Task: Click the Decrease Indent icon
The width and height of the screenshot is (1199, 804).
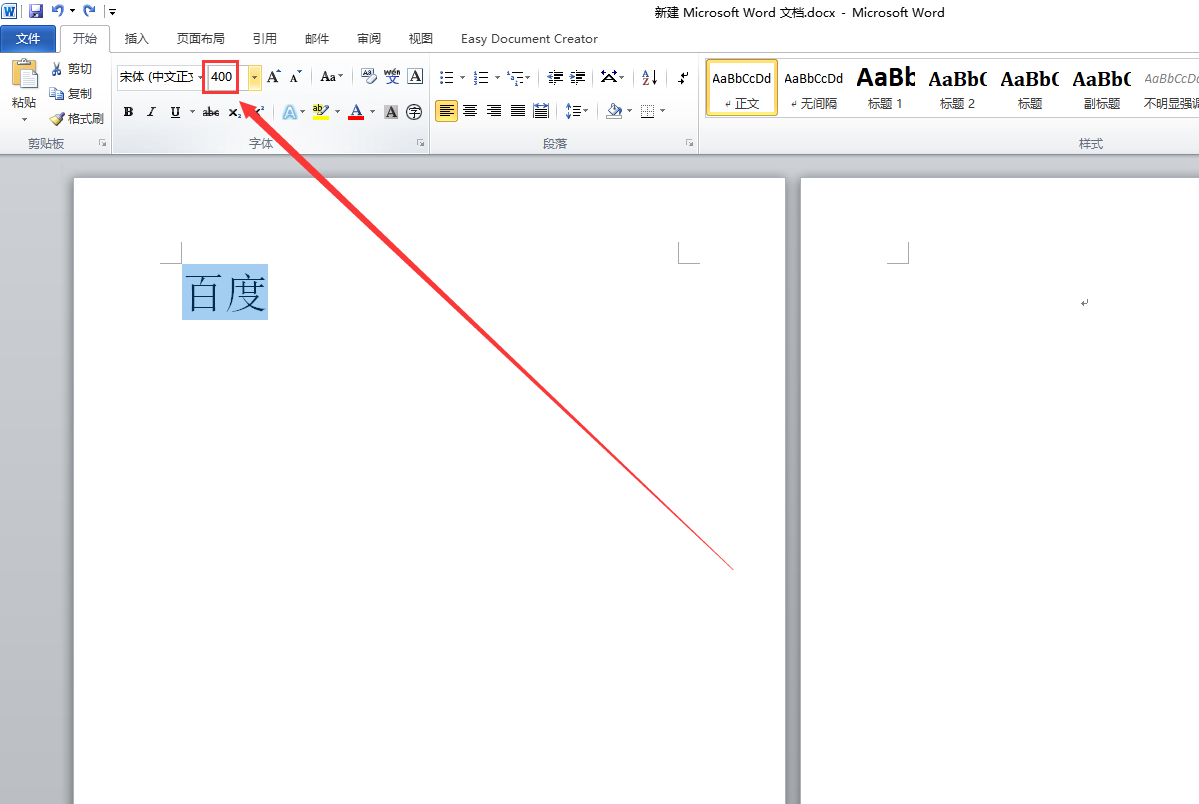Action: 555,77
